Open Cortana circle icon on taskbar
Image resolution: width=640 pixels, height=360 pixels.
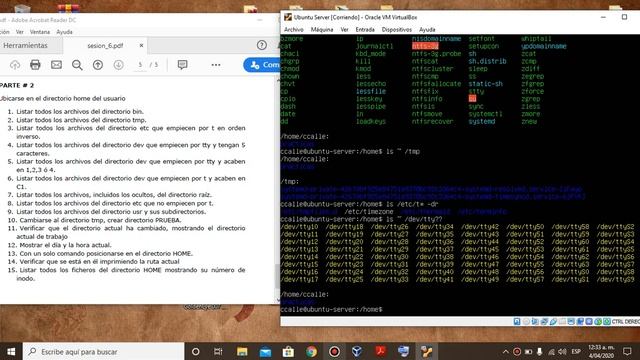196,351
